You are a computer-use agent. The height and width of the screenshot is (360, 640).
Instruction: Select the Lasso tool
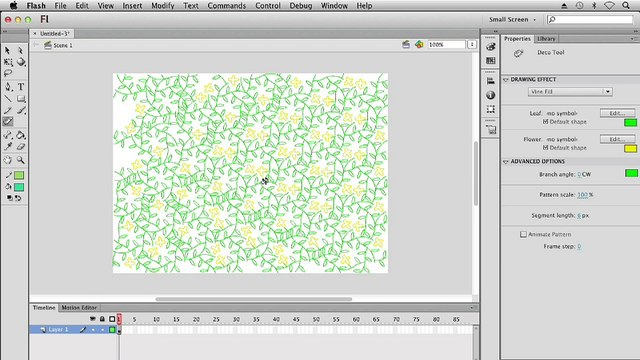pyautogui.click(x=8, y=73)
